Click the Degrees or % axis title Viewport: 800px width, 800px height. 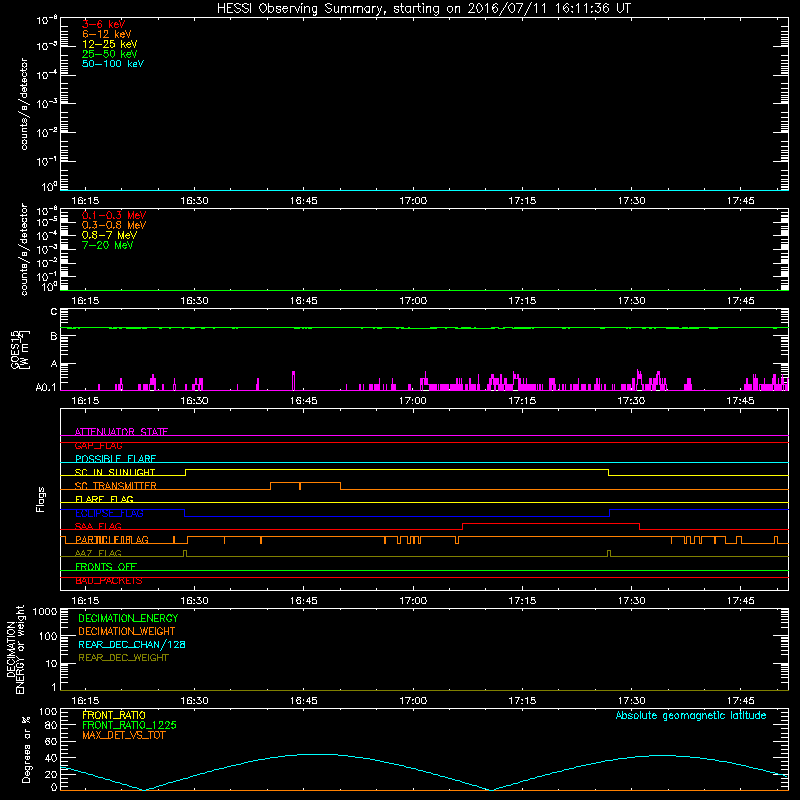click(26, 749)
